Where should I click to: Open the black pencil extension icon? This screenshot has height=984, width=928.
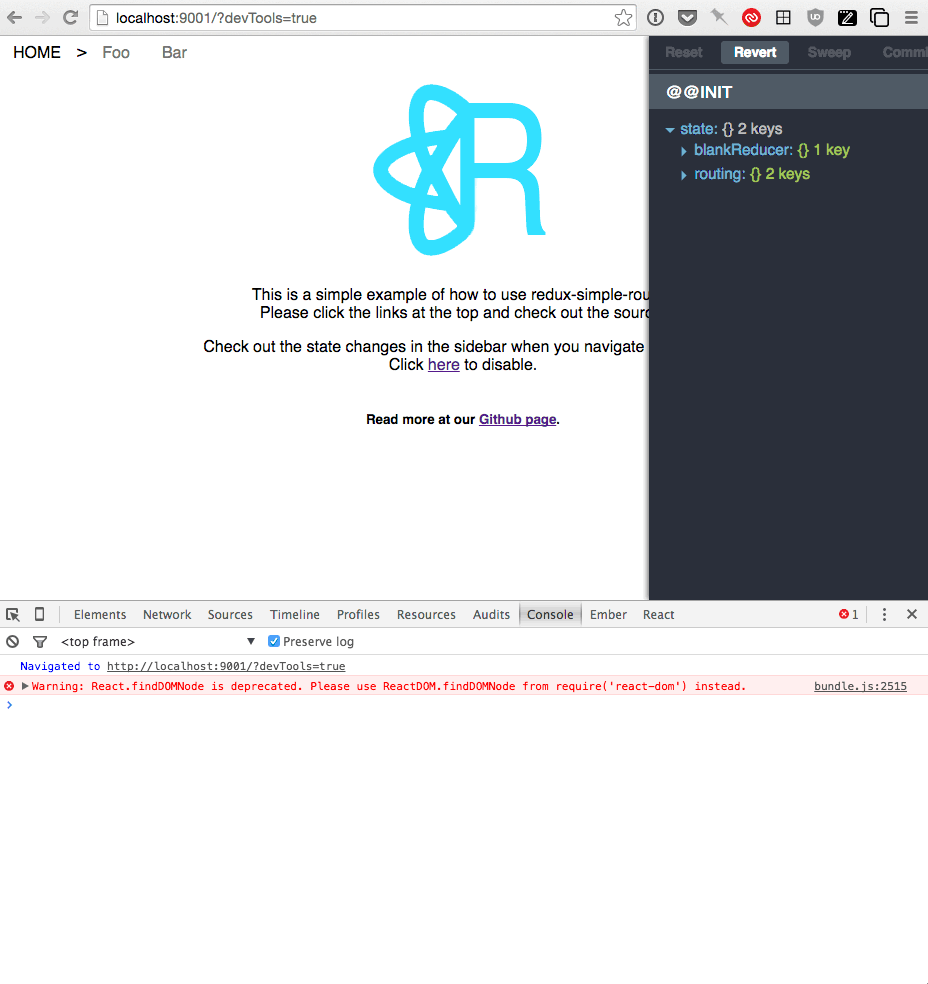[847, 18]
